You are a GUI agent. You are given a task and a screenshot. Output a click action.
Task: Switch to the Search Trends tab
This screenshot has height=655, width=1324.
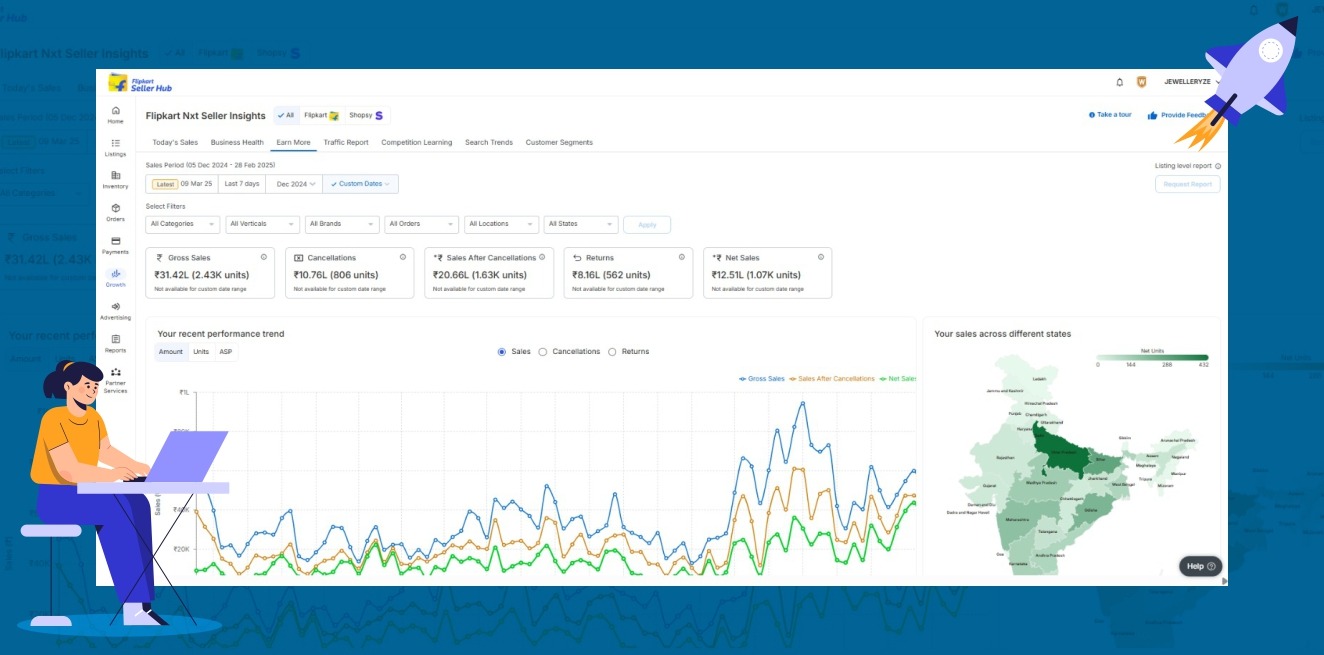point(489,143)
